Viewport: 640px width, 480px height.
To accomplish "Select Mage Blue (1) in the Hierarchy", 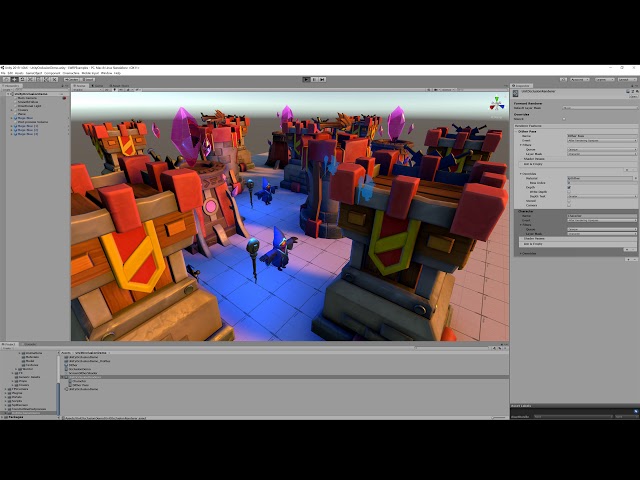I will (x=28, y=126).
